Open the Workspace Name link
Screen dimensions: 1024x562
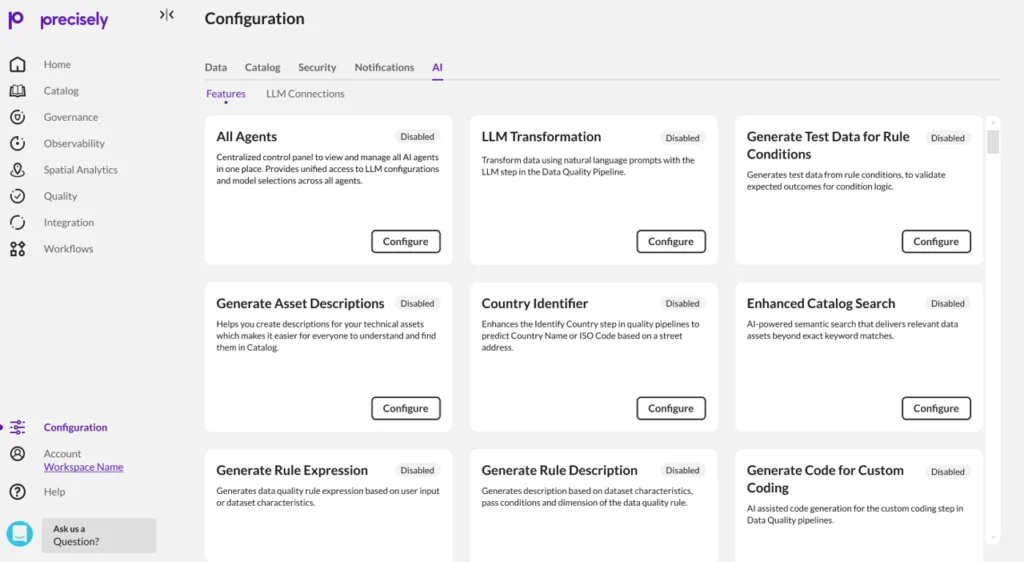(83, 467)
